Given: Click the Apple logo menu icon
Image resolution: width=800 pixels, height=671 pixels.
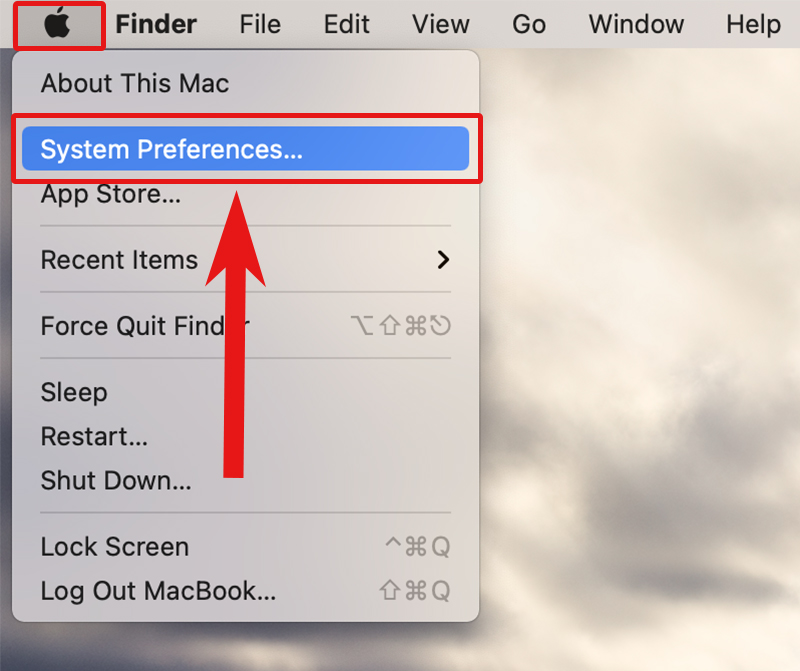Looking at the screenshot, I should tap(59, 24).
